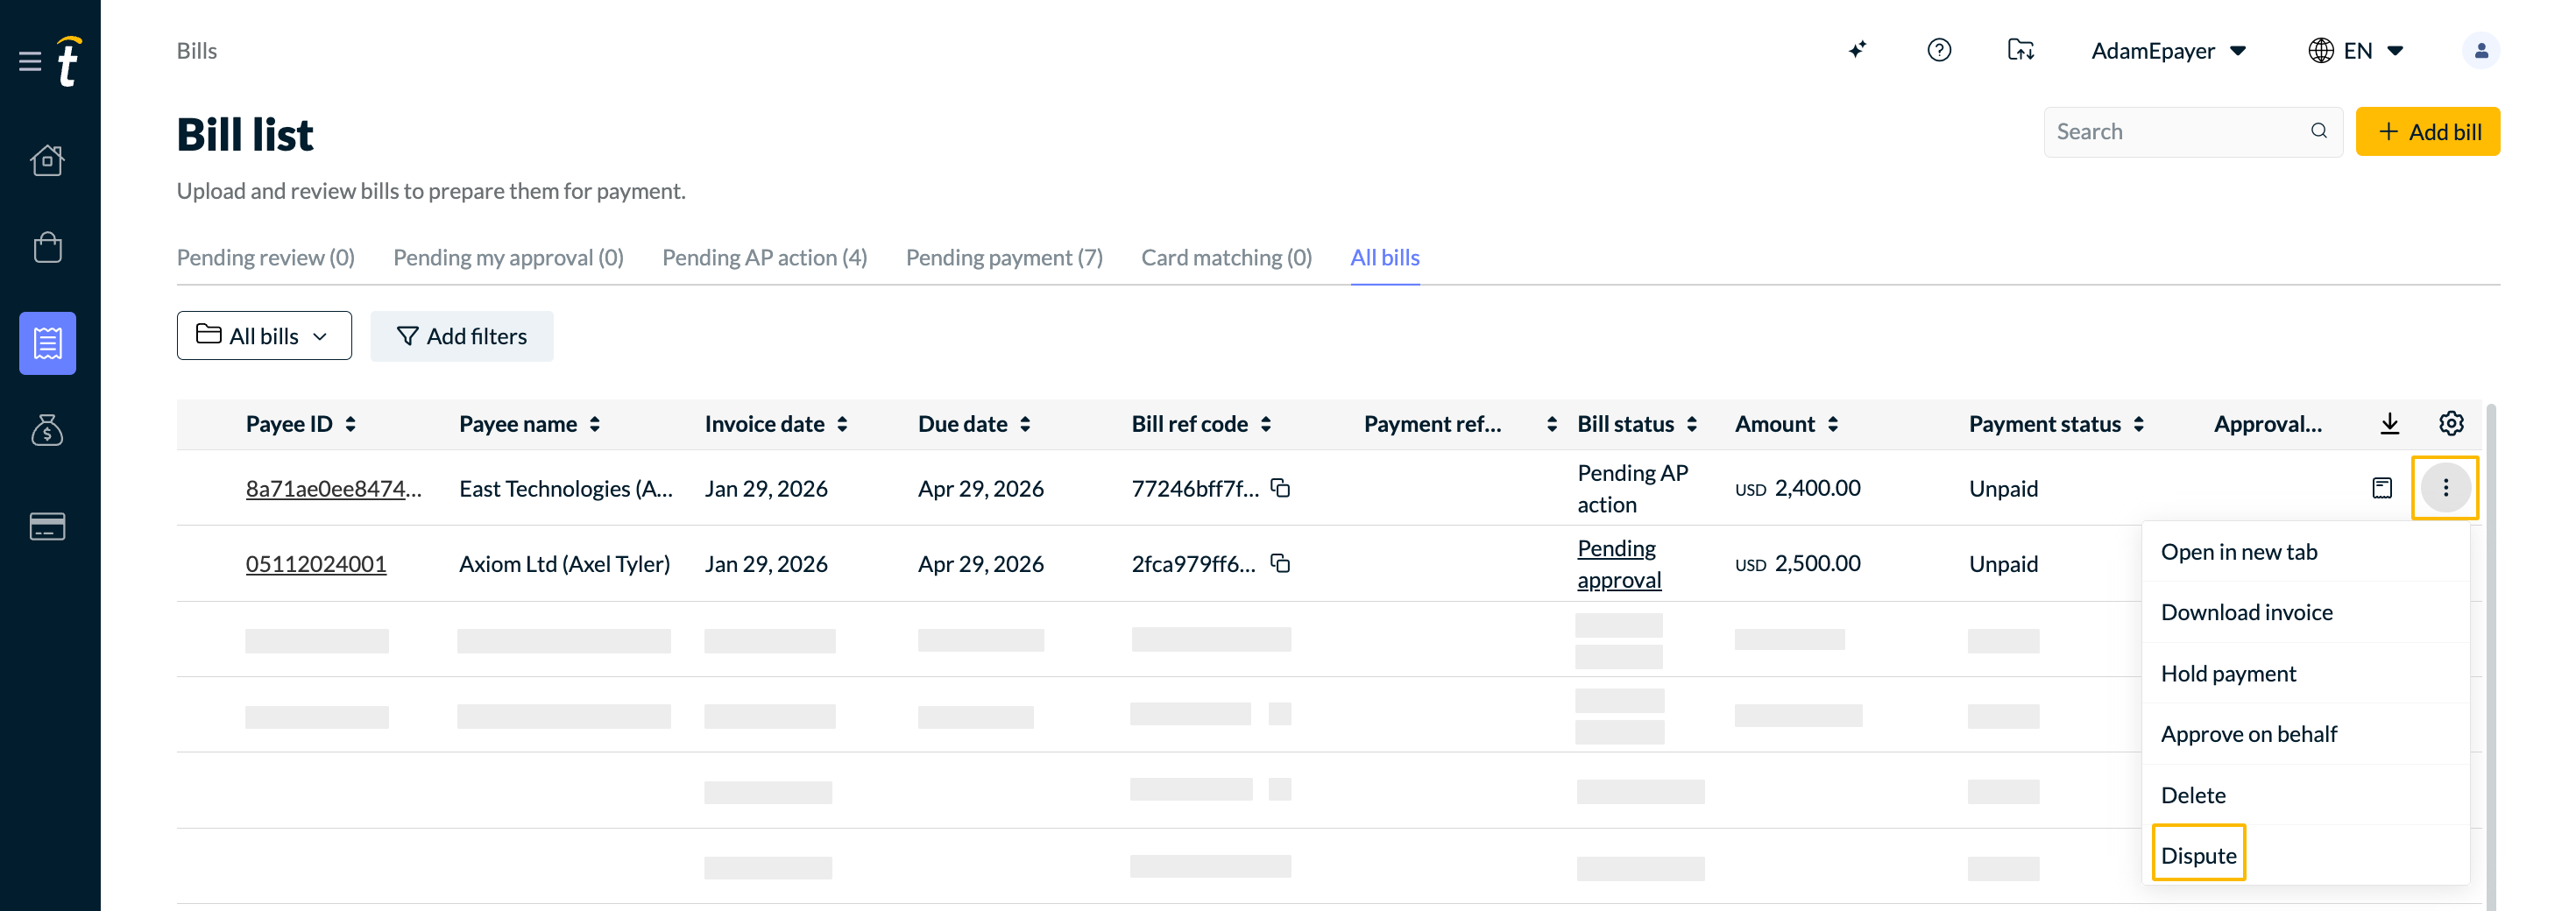Viewport: 2576px width, 911px height.
Task: Click the USD 2,400.00 amount
Action: (x=1797, y=488)
